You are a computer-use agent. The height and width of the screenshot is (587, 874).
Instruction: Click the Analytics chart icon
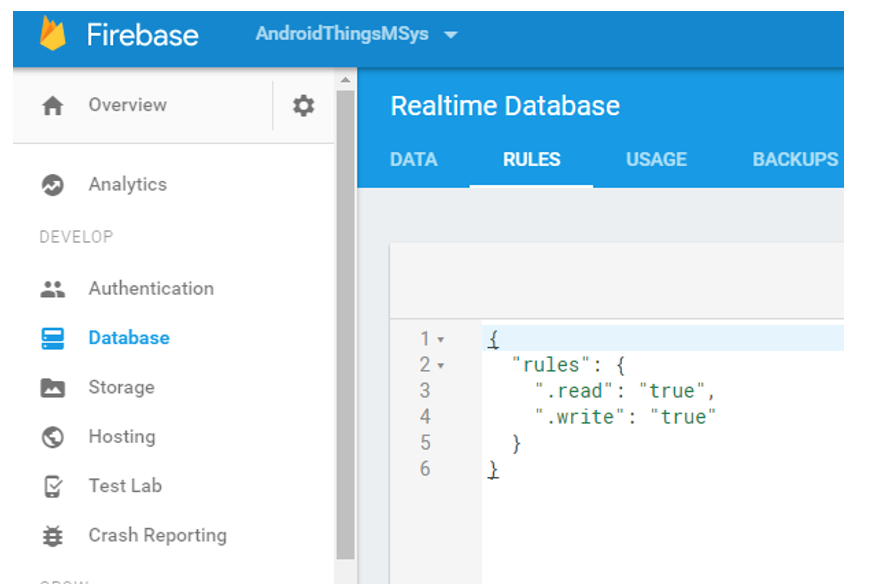tap(53, 185)
